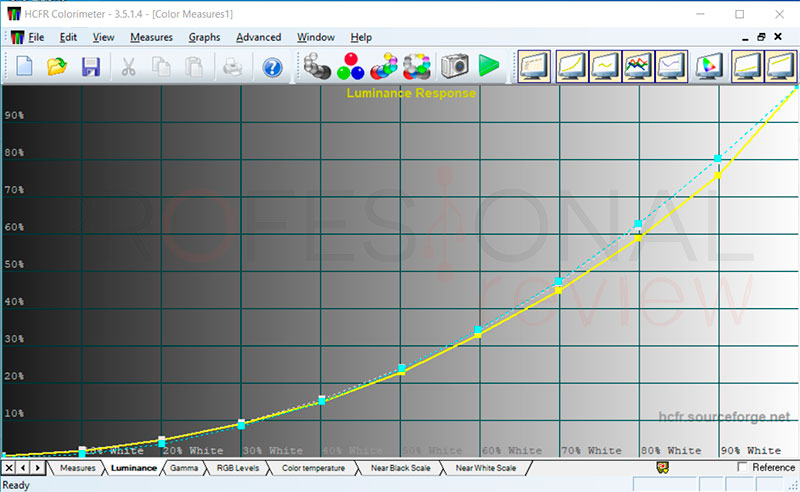Viewport: 800px width, 492px height.
Task: Show RGB levels graph monitor icon
Action: [x=638, y=66]
